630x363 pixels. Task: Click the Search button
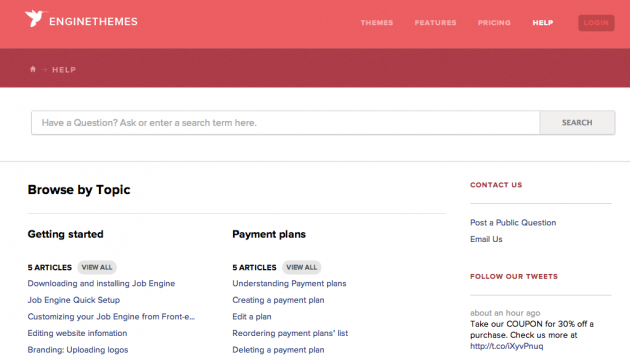pyautogui.click(x=577, y=123)
